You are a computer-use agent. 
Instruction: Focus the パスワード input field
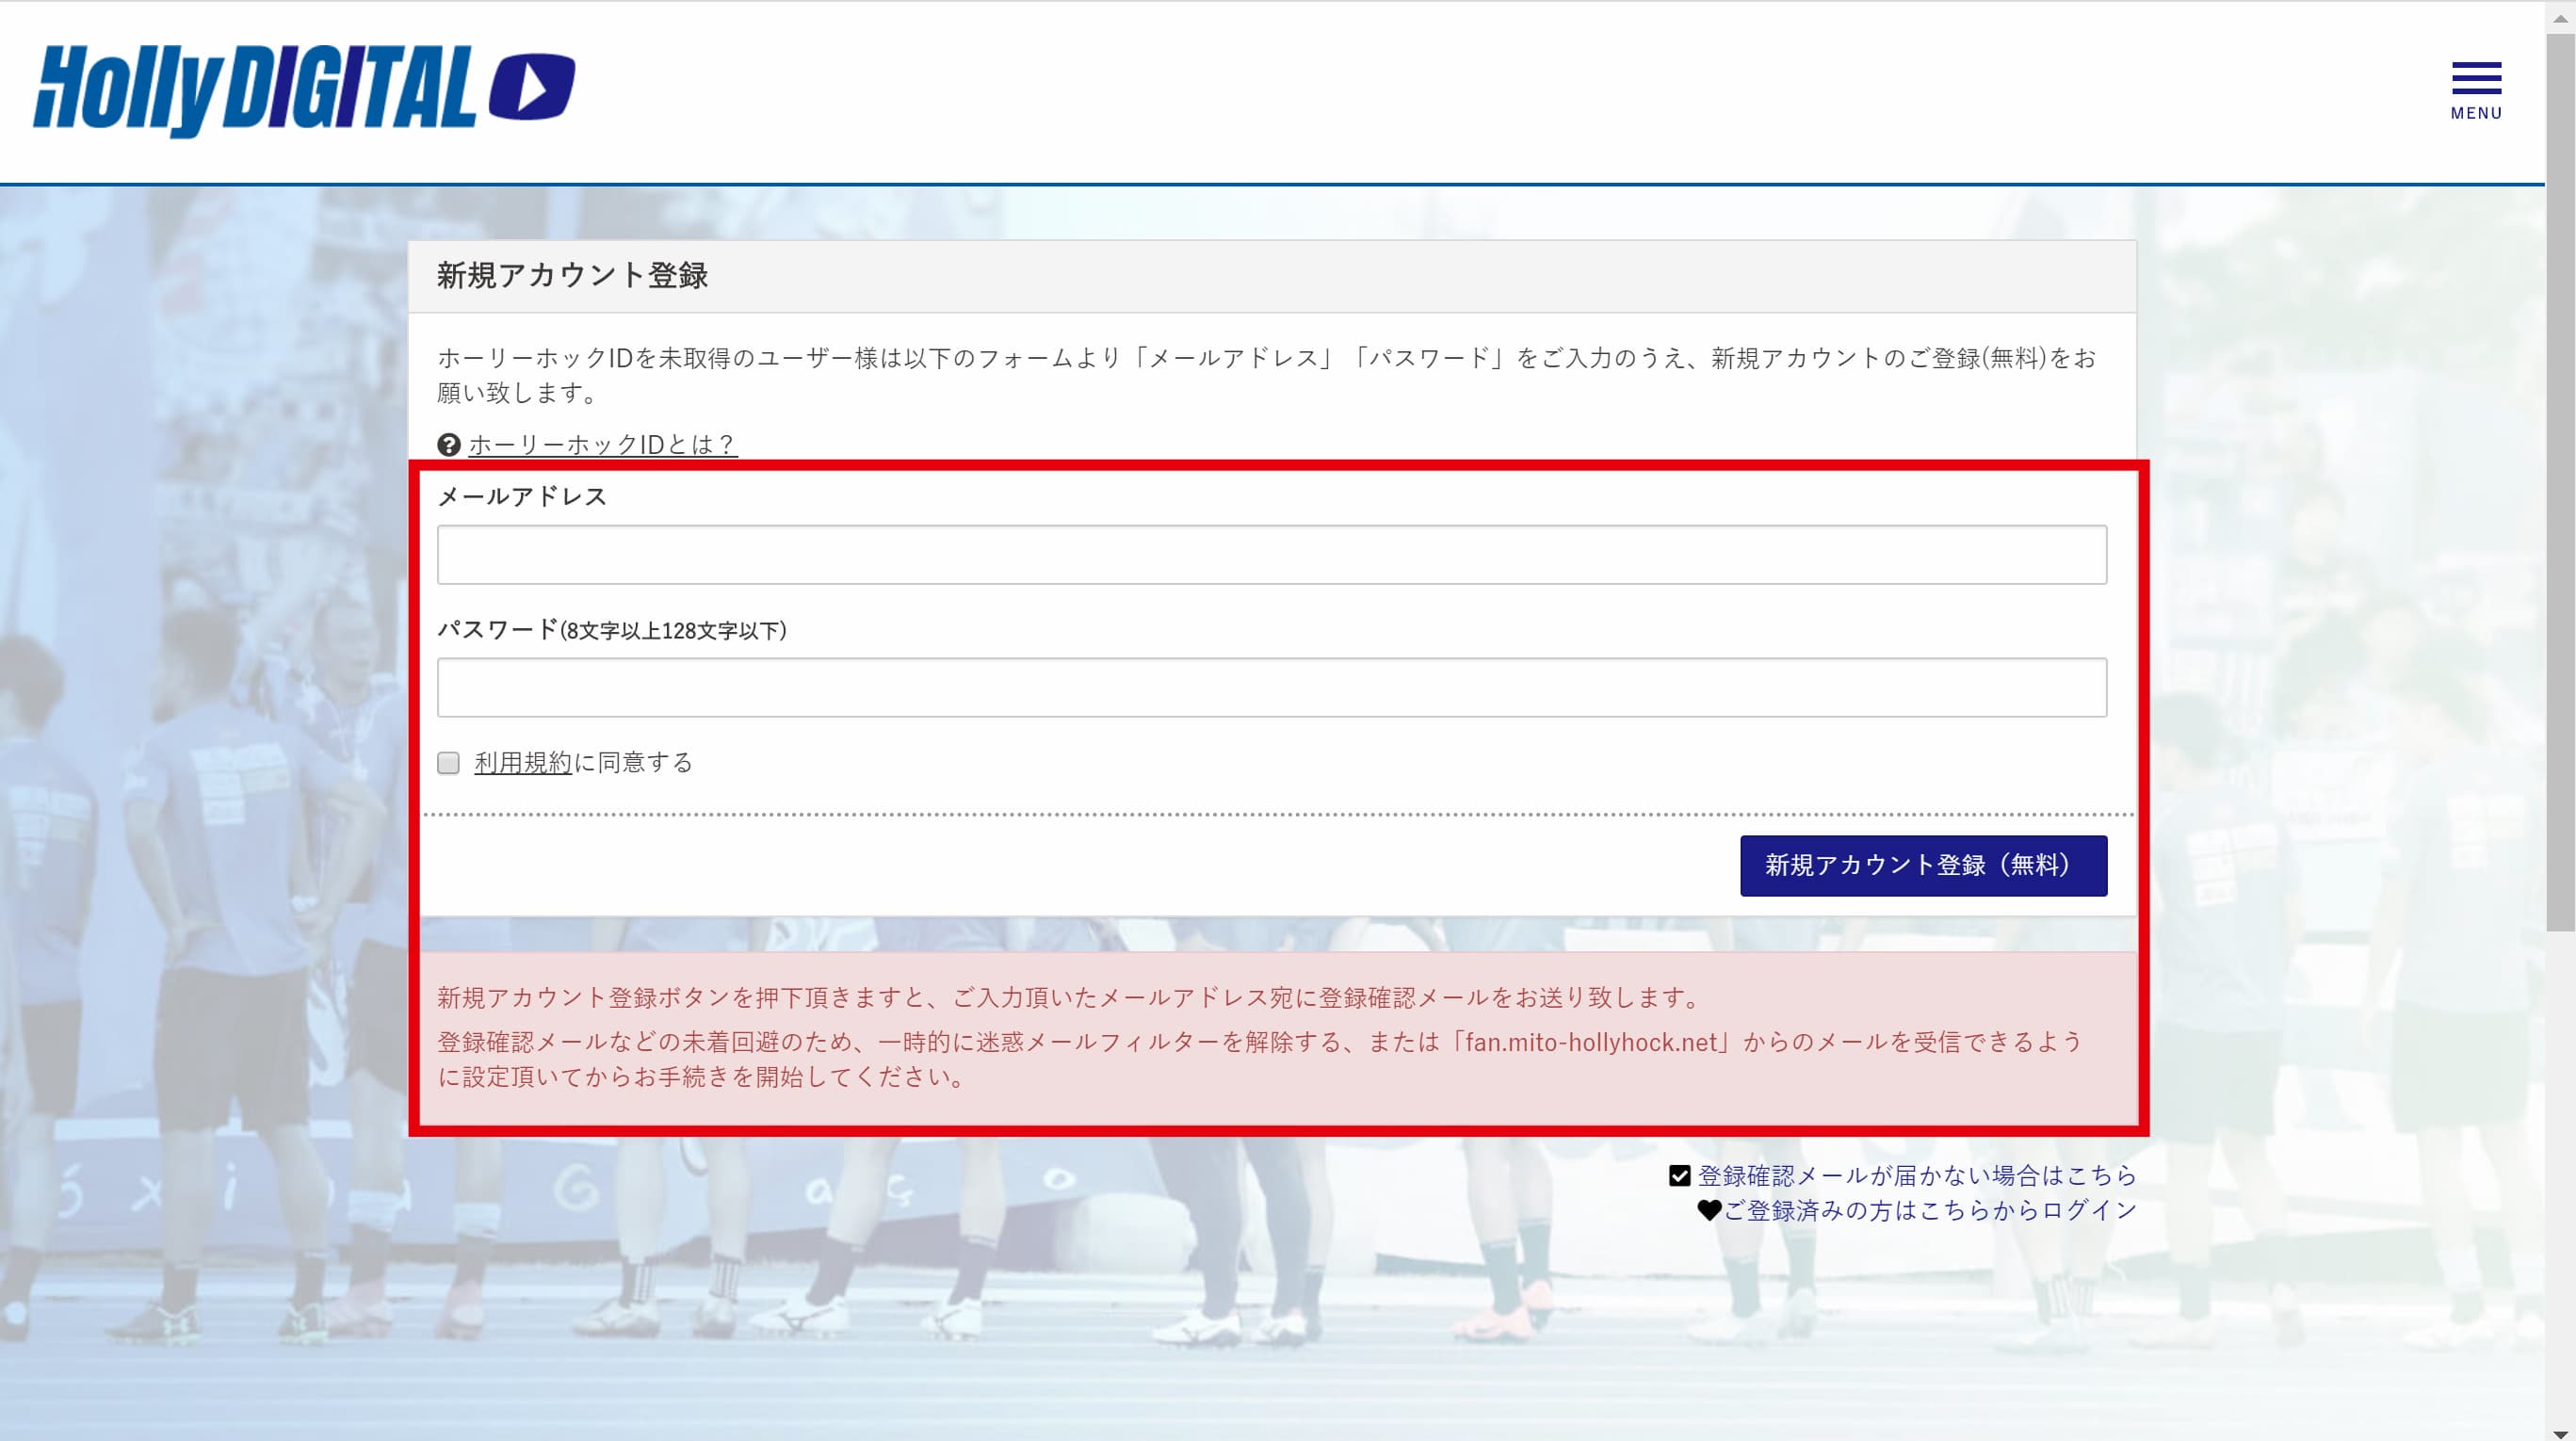point(1272,688)
